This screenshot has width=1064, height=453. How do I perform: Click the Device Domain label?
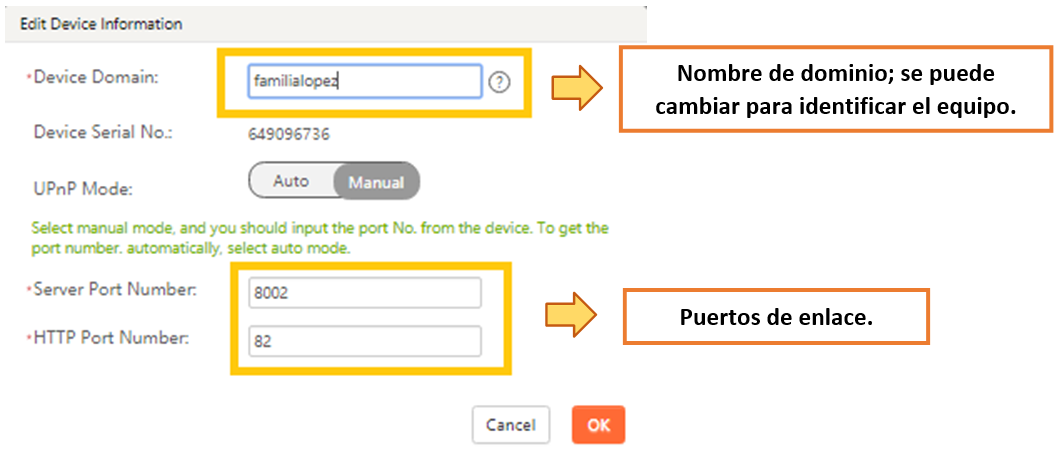[96, 77]
